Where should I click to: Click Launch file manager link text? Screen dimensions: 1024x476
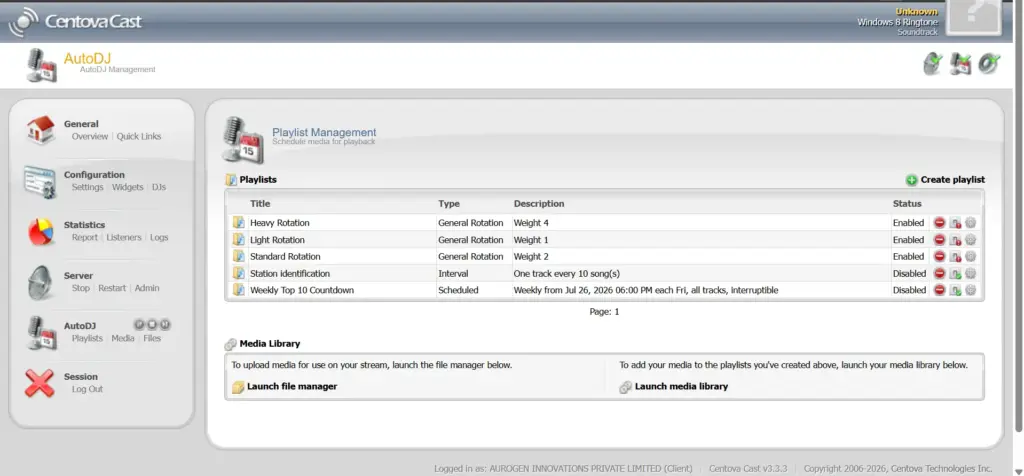click(x=292, y=387)
